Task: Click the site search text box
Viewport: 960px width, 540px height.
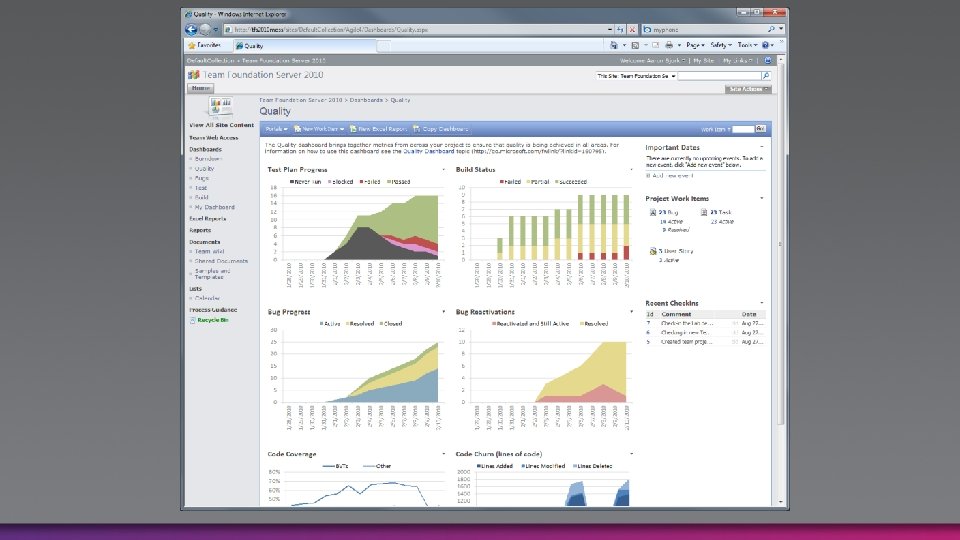Action: (x=720, y=76)
